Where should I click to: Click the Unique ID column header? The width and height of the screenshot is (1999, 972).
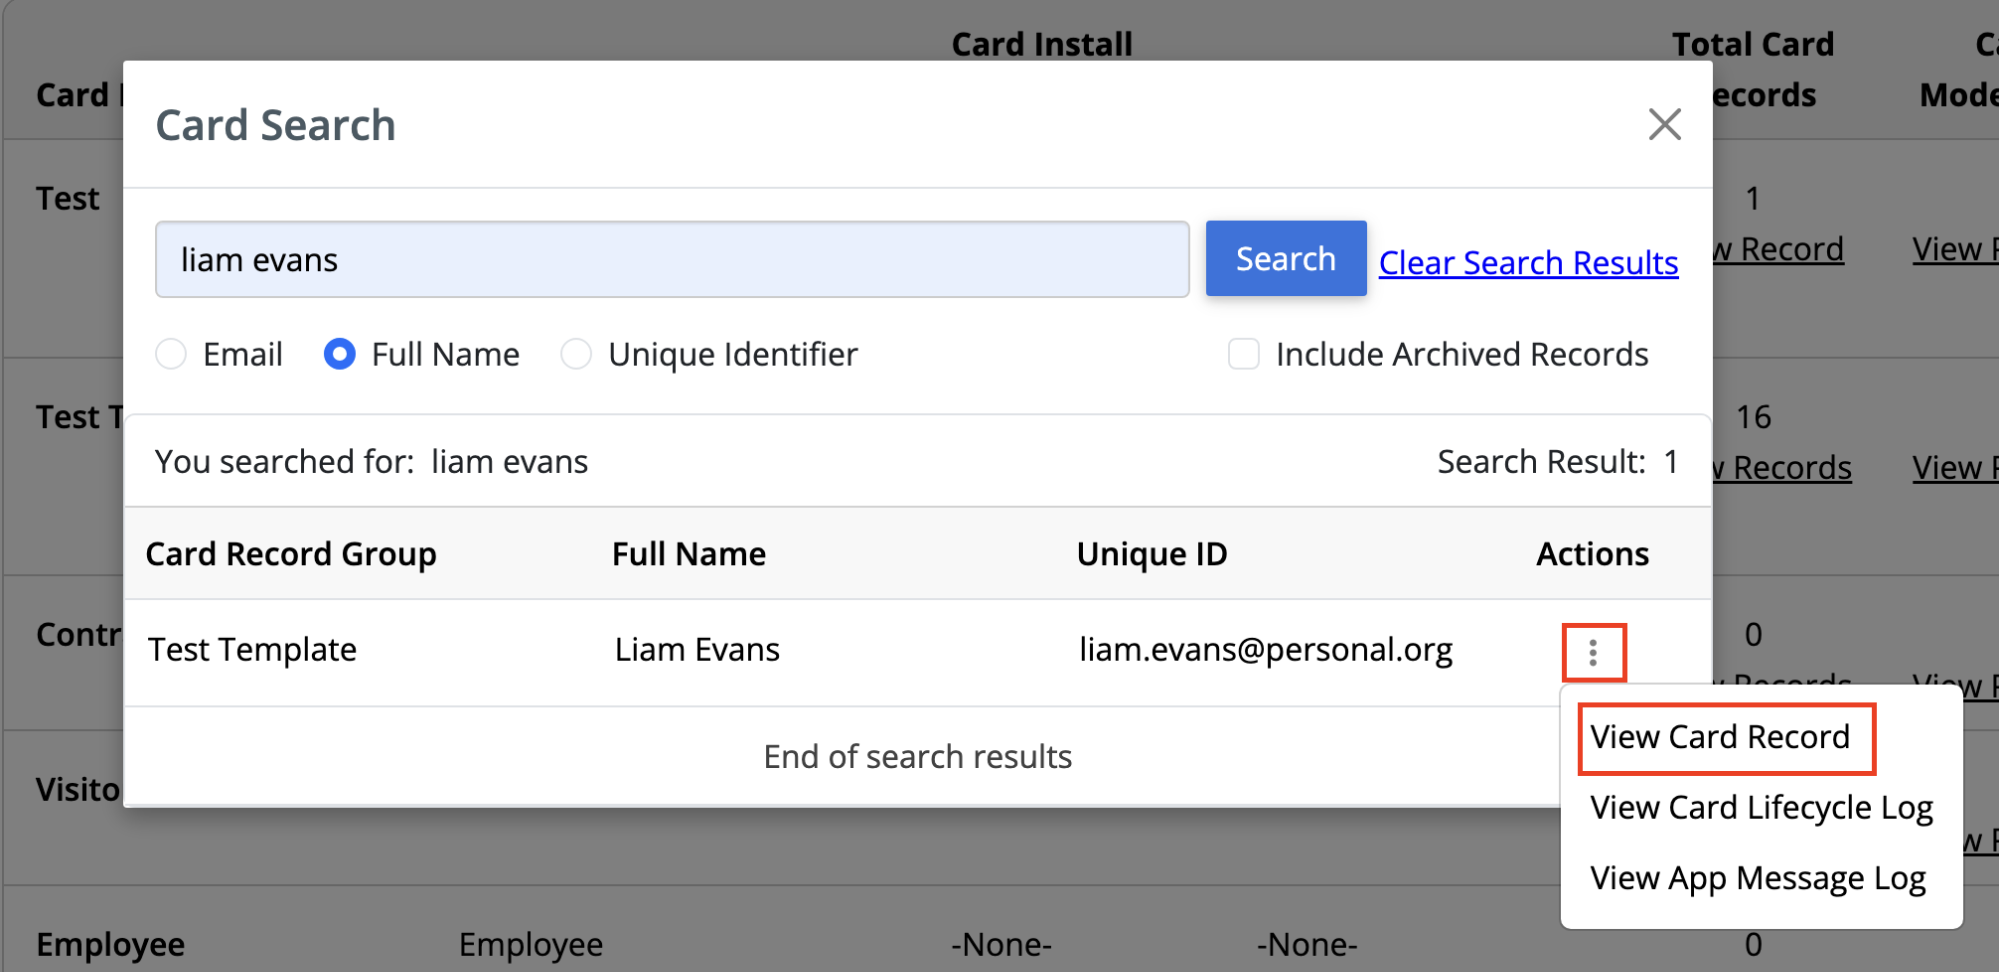click(1151, 554)
